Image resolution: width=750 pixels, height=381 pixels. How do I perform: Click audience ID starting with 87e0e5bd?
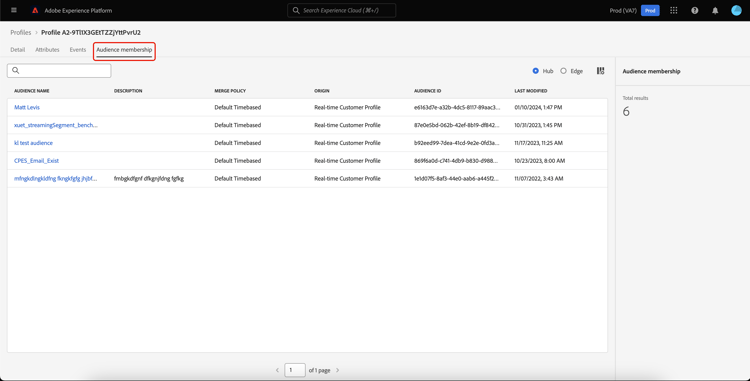tap(457, 125)
